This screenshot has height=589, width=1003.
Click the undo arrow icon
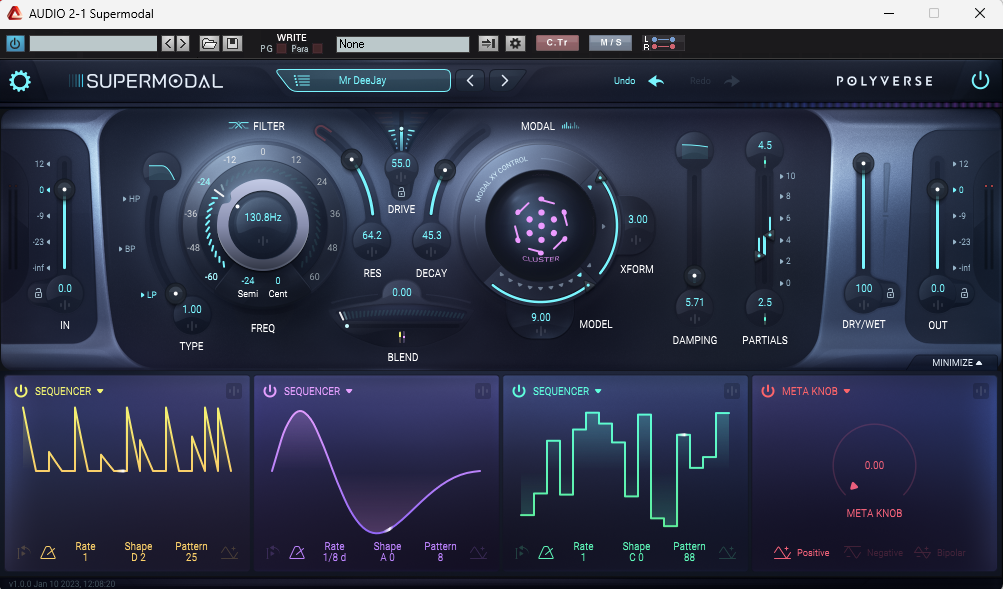[x=656, y=81]
